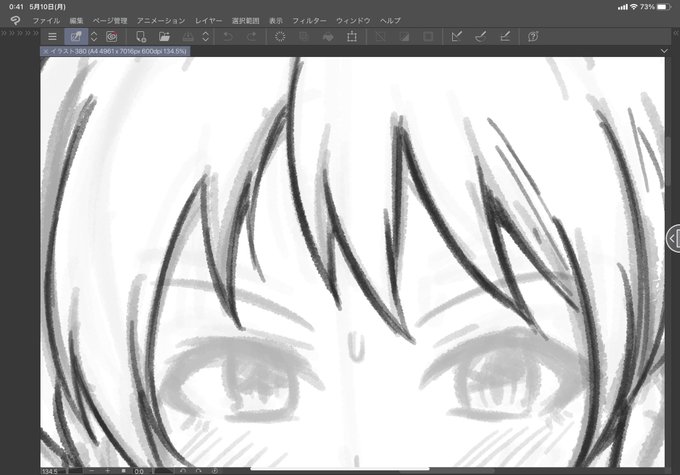680x475 pixels.
Task: Toggle snap to grid icon
Action: click(505, 37)
